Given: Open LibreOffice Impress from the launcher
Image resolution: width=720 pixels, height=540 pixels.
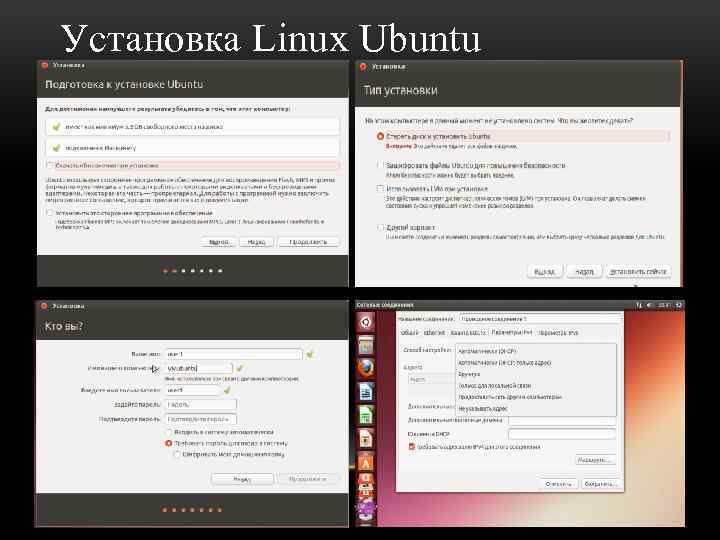Looking at the screenshot, I should pyautogui.click(x=366, y=439).
